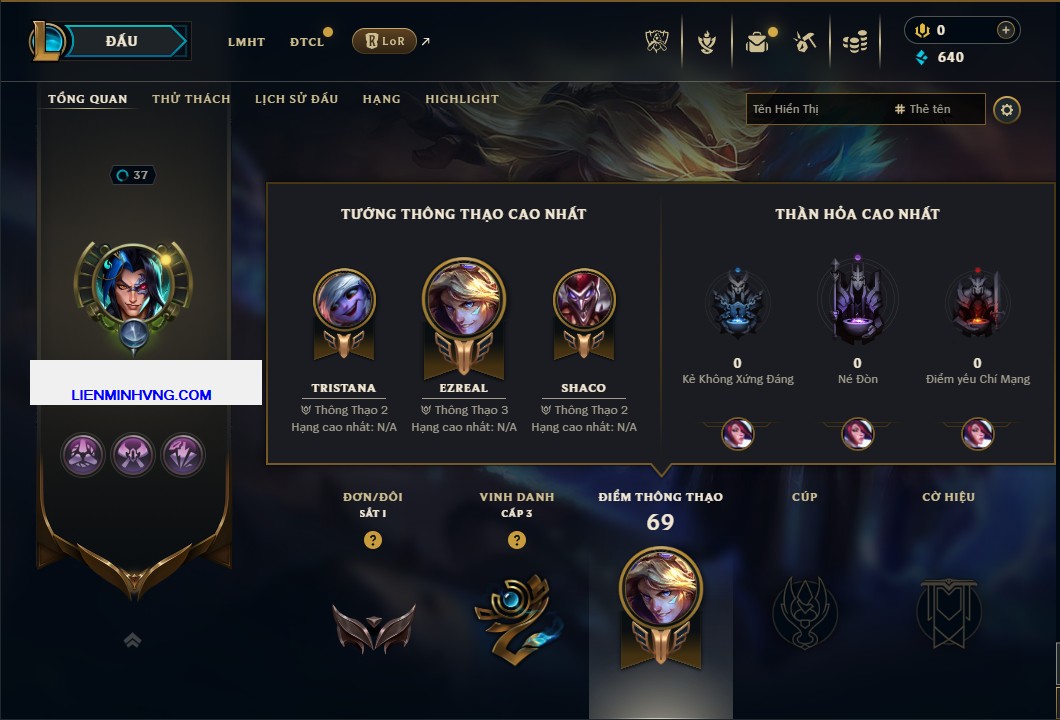The image size is (1060, 720).
Task: Open the Loot backpack icon
Action: tap(757, 43)
